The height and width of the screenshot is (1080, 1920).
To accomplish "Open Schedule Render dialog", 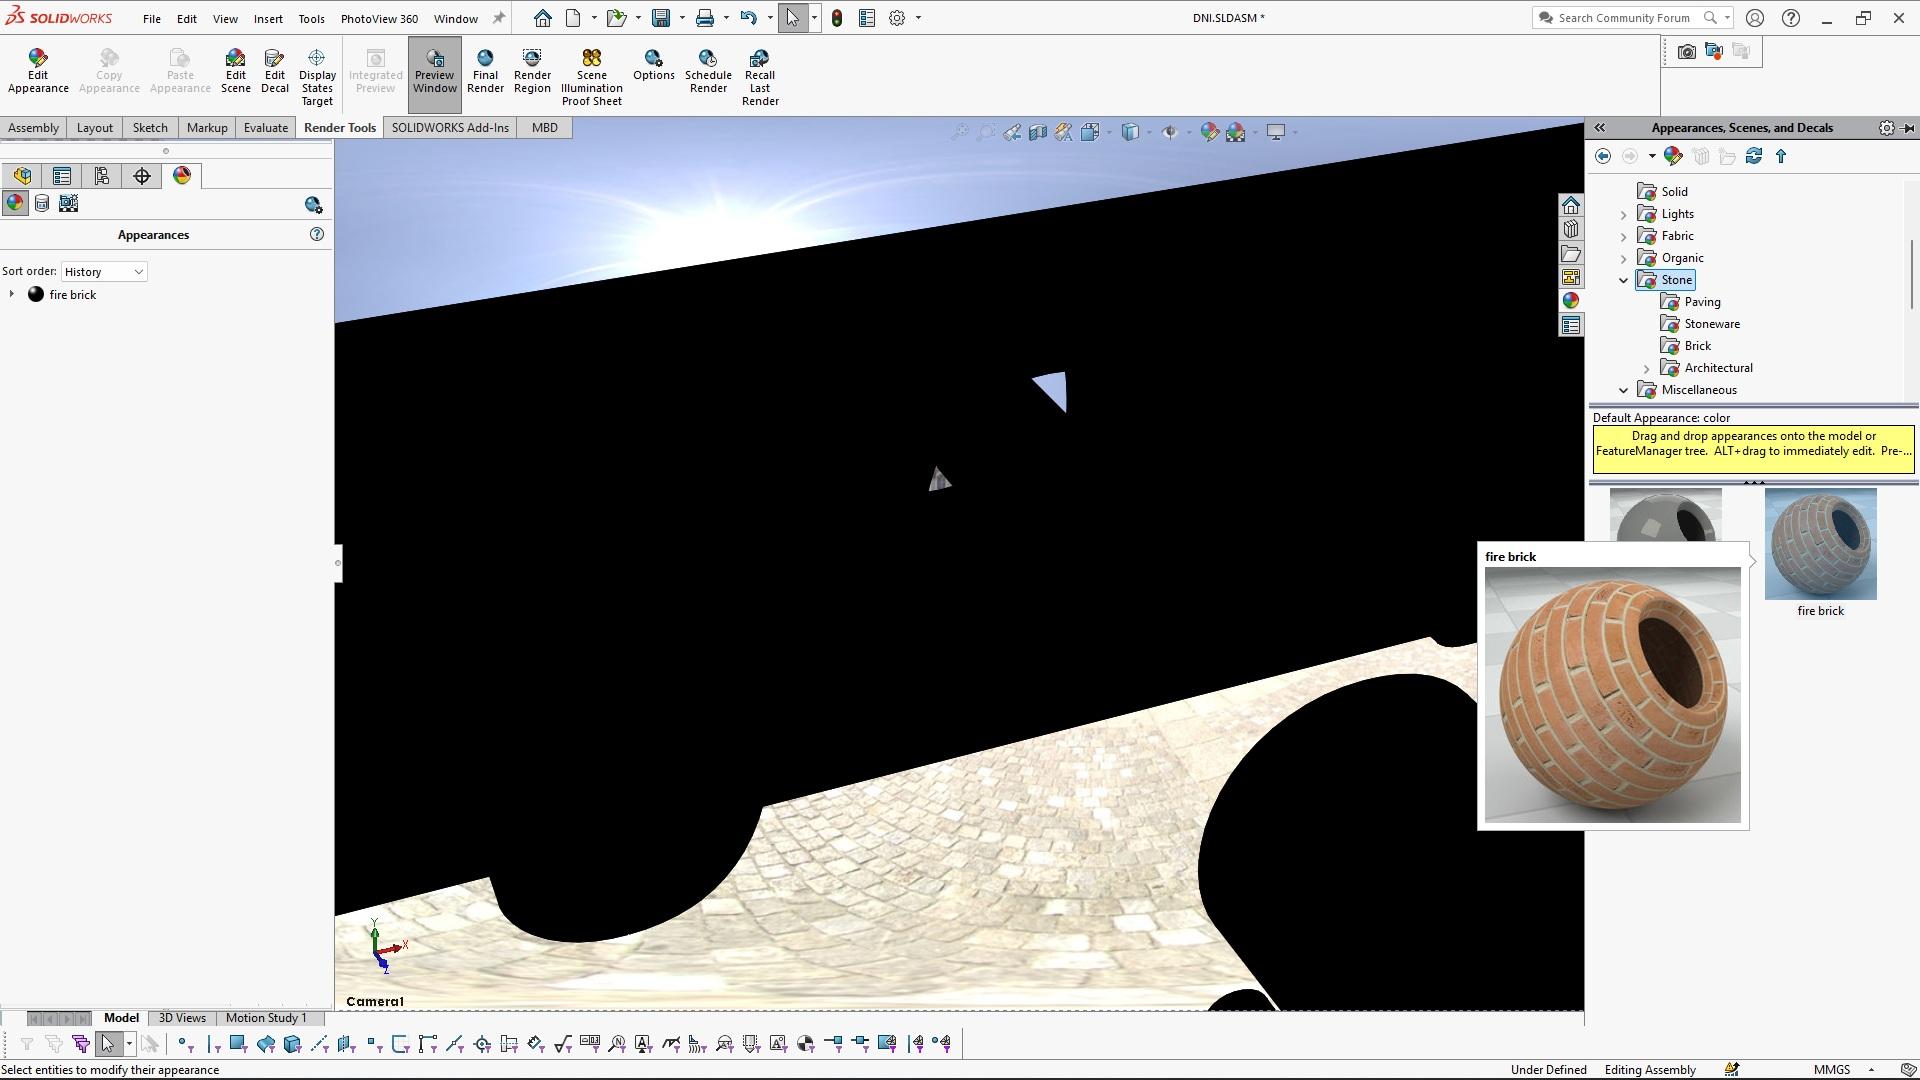I will (x=708, y=71).
